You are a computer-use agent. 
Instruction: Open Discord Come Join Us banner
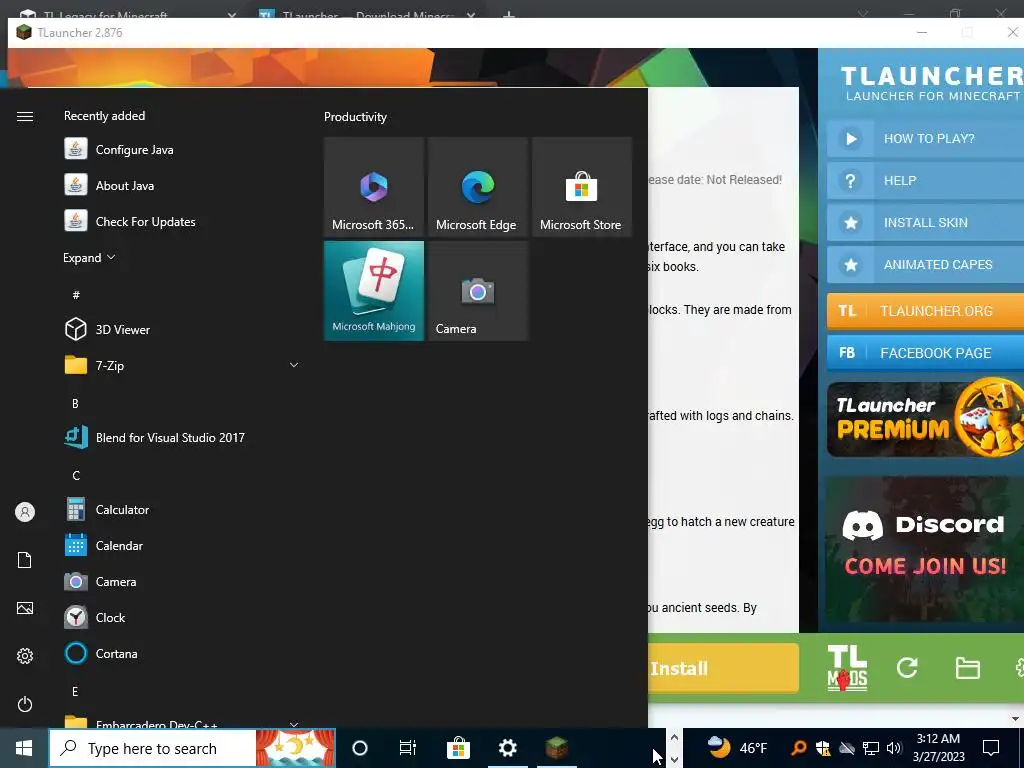[925, 549]
